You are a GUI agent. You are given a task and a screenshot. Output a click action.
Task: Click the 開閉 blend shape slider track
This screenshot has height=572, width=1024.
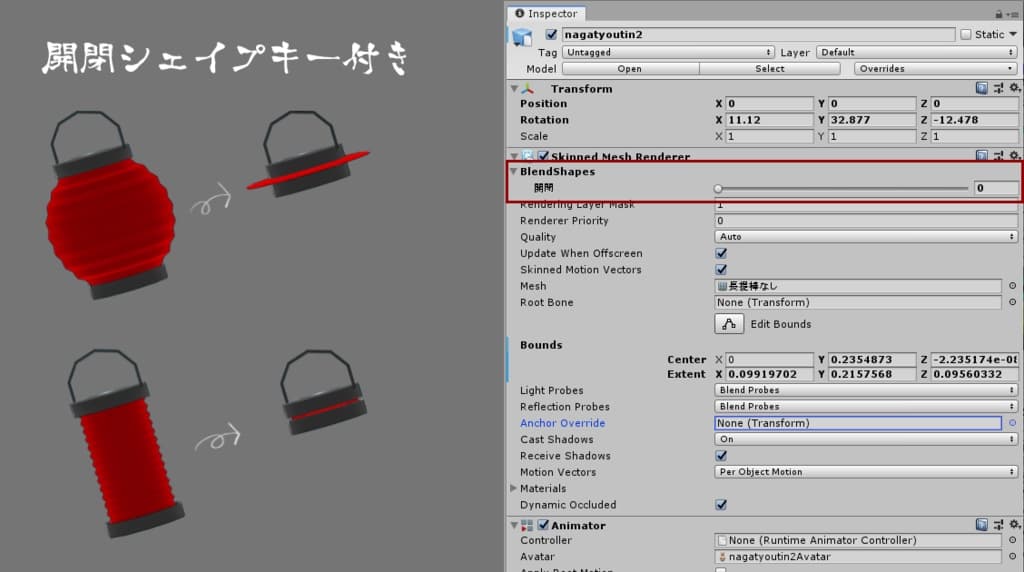[842, 188]
